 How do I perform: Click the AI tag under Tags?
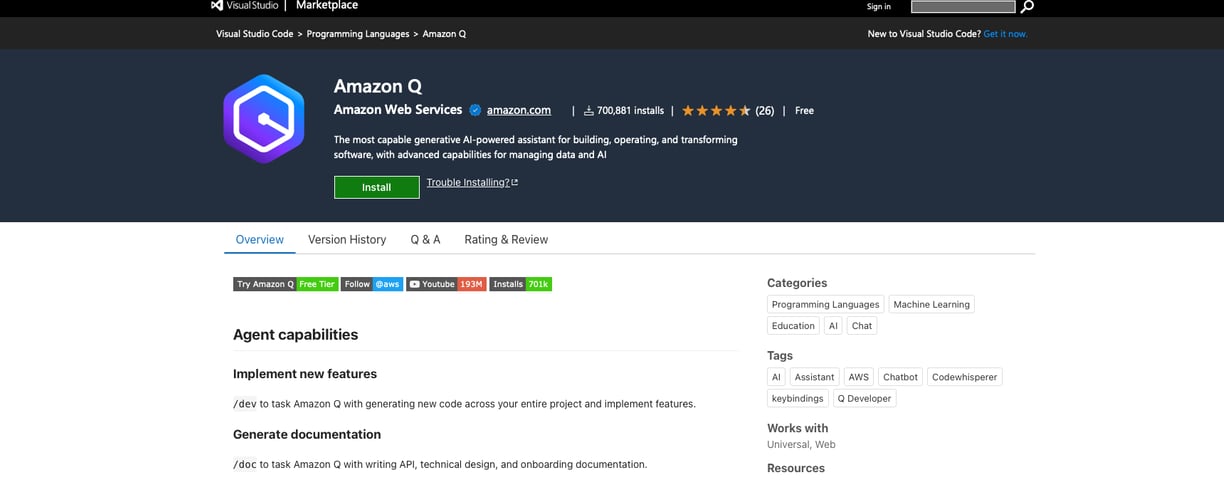tap(776, 377)
